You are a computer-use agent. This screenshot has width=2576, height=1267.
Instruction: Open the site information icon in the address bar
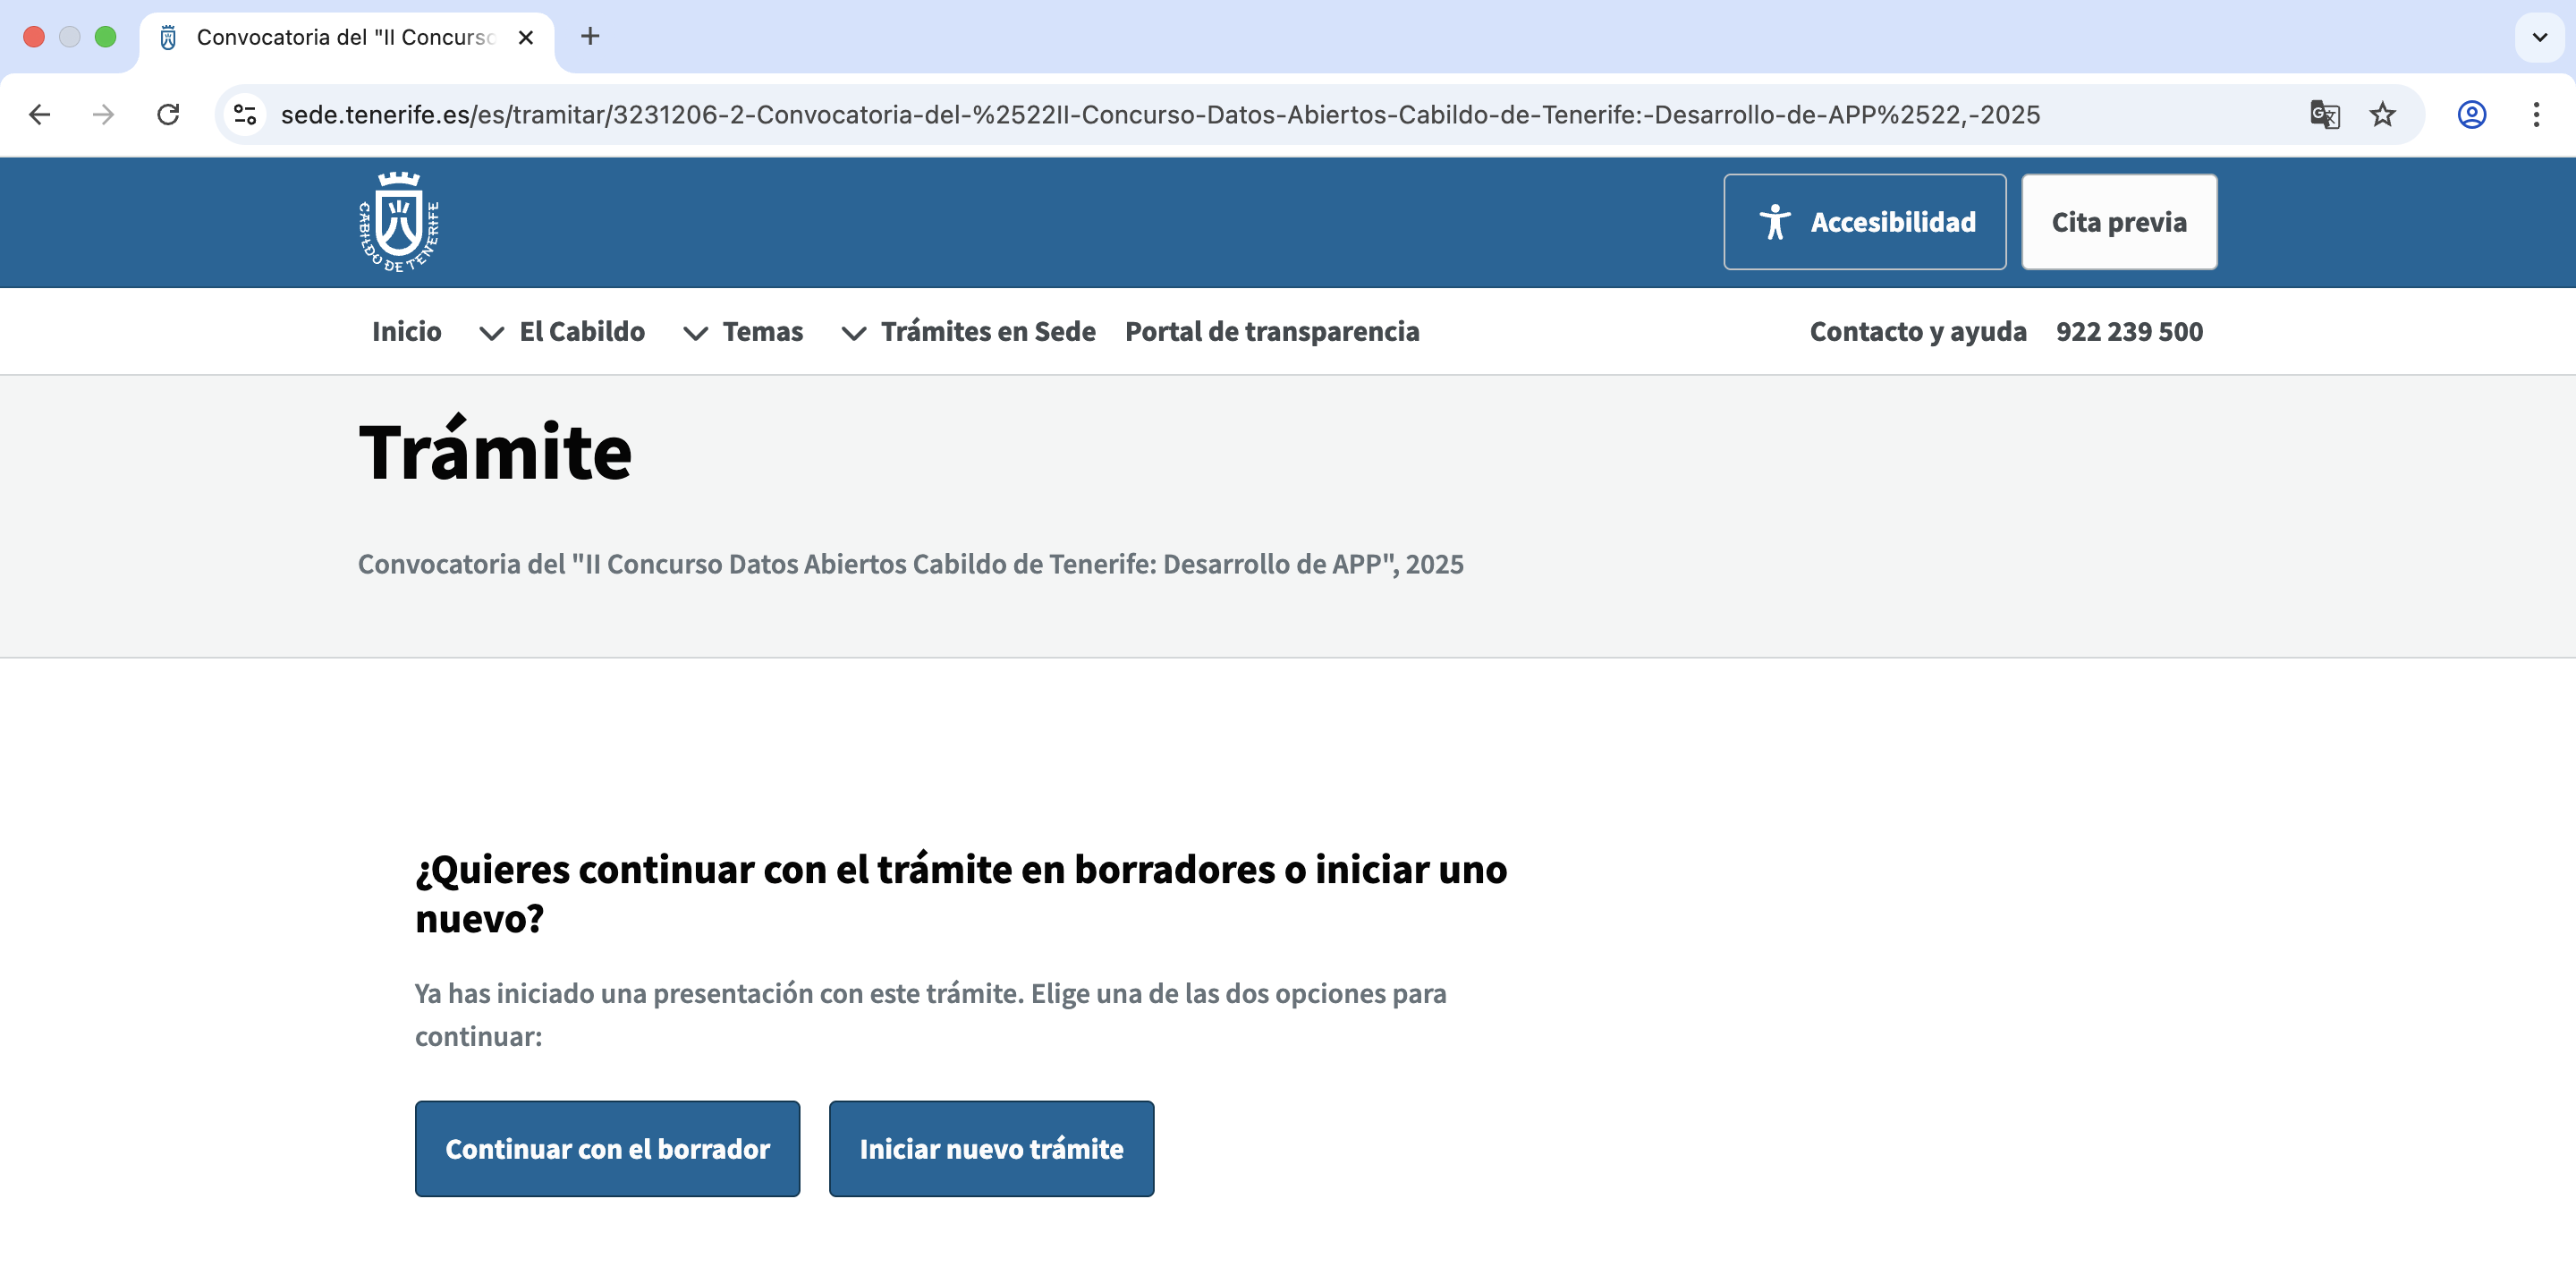point(245,115)
